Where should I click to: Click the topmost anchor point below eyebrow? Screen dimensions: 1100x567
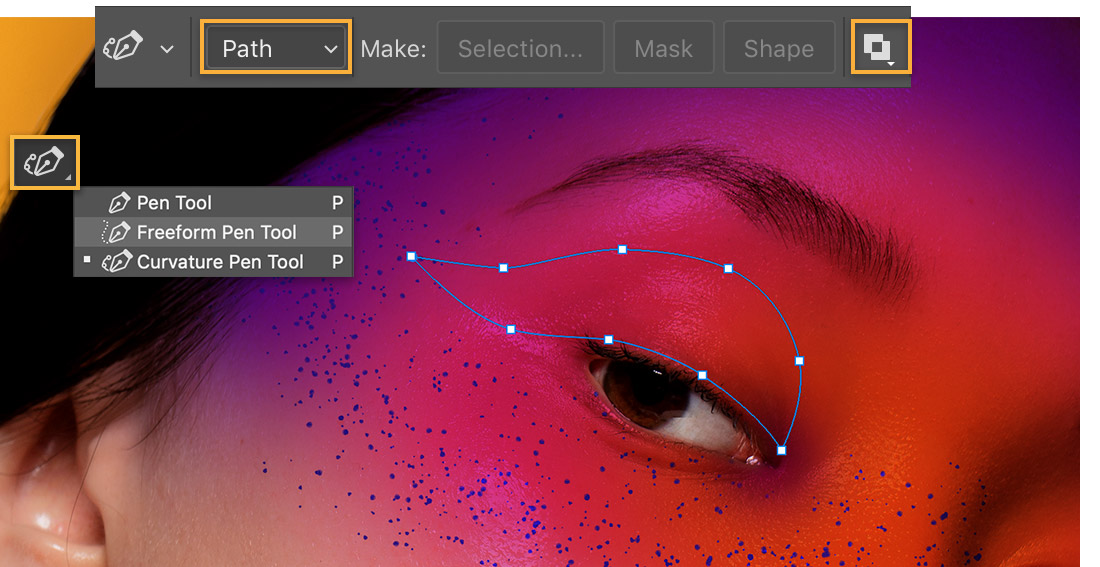coord(622,250)
